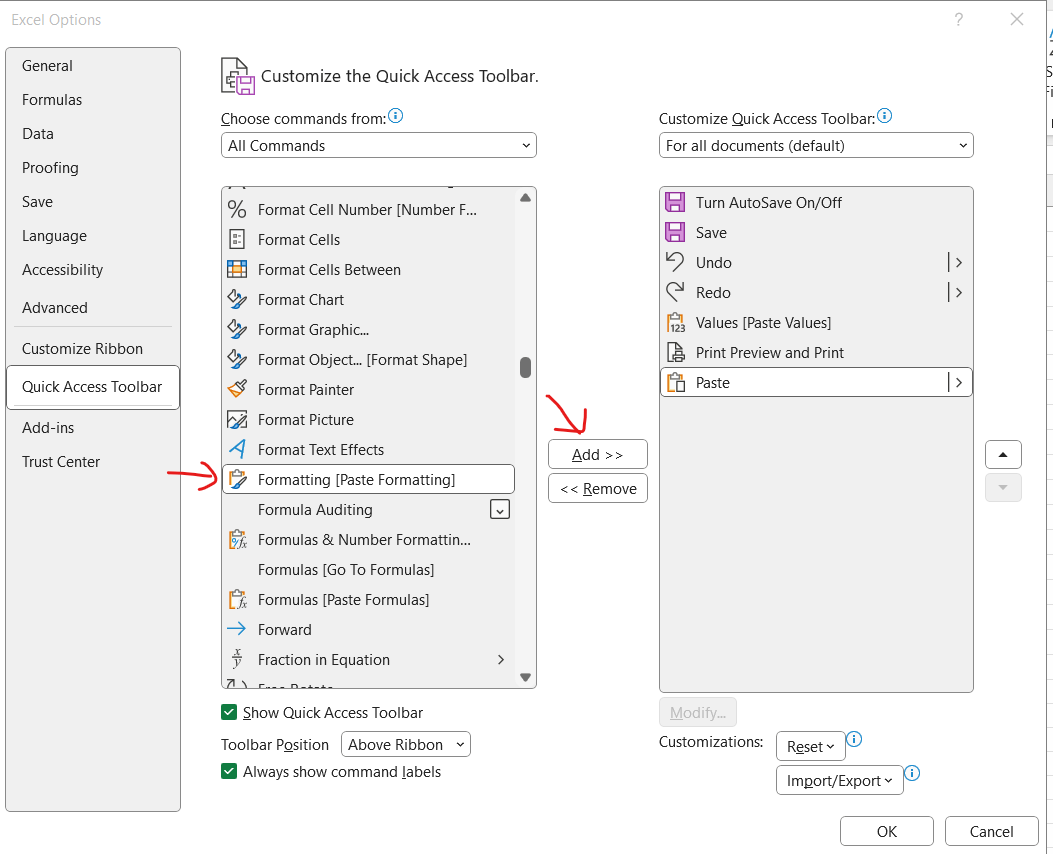Screen dimensions: 1053x854
Task: Close the Excel Options dialog
Action: pyautogui.click(x=1017, y=19)
